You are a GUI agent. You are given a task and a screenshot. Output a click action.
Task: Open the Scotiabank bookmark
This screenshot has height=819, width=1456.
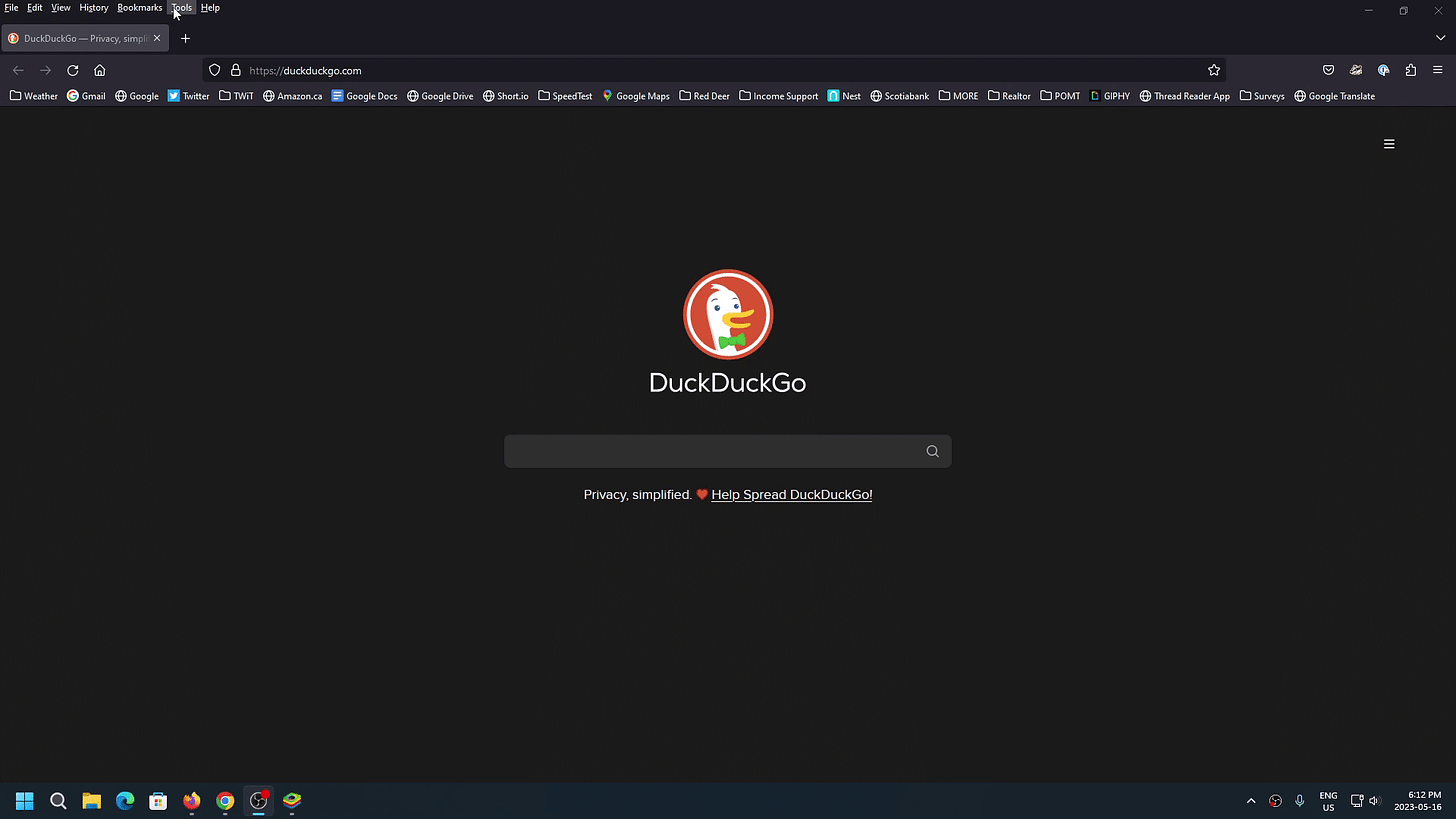[x=900, y=96]
